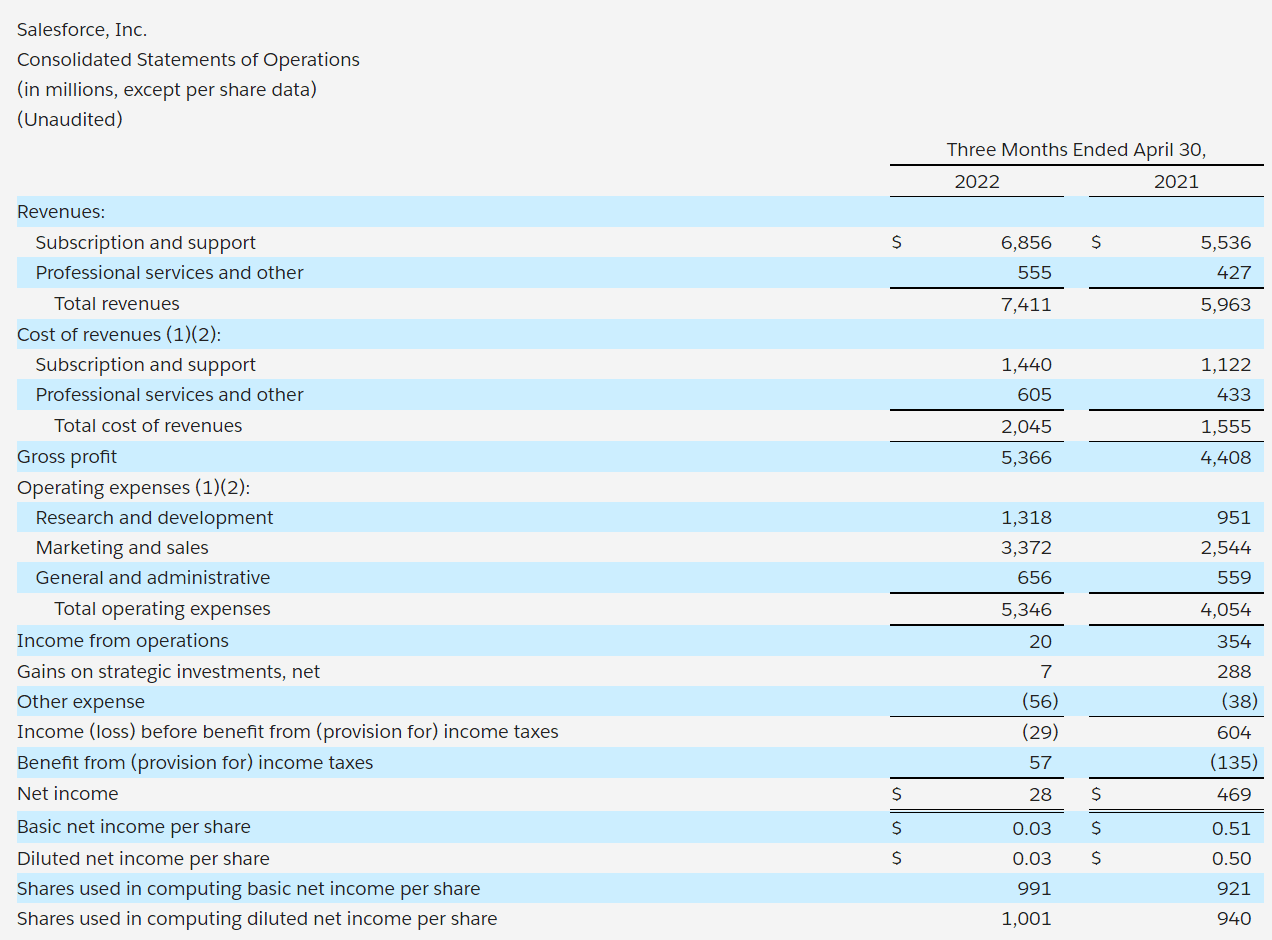
Task: Select diluted EPS value 0.50
Action: click(1231, 859)
